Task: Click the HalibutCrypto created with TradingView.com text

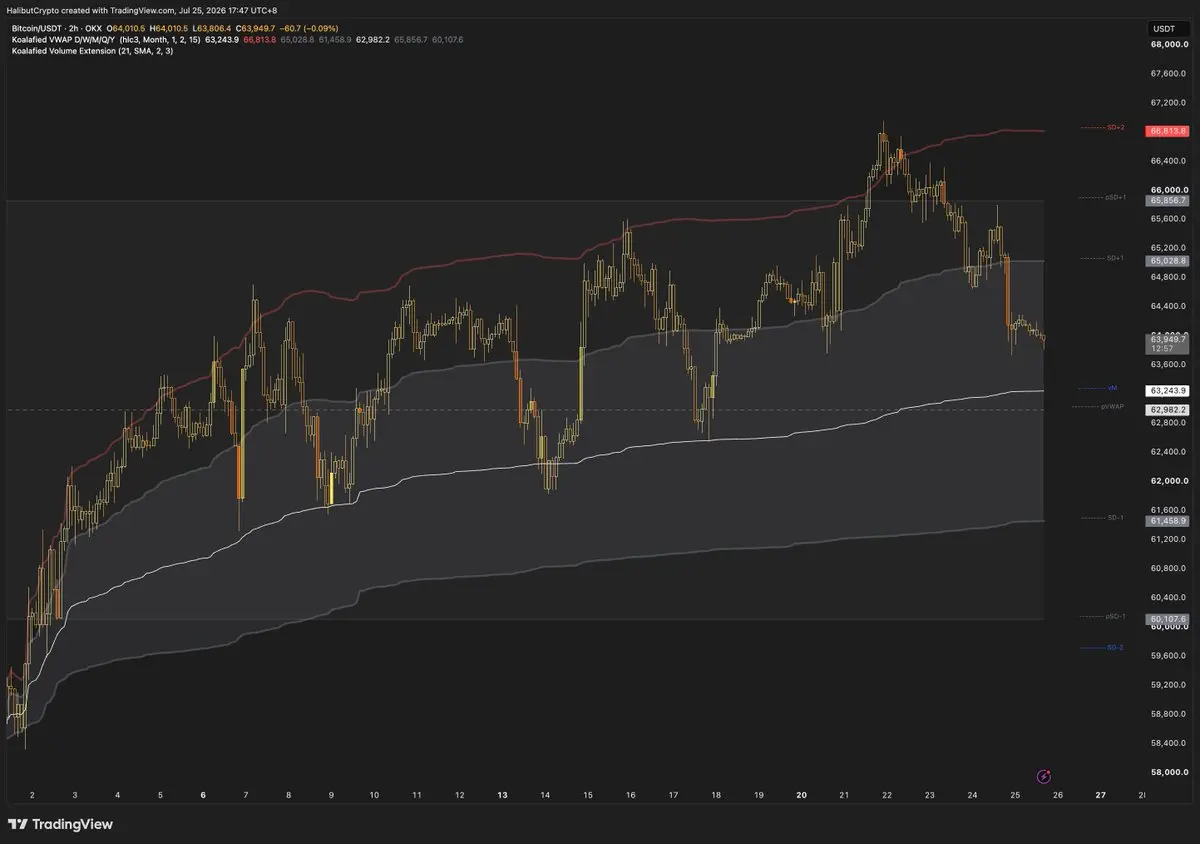Action: [x=92, y=9]
